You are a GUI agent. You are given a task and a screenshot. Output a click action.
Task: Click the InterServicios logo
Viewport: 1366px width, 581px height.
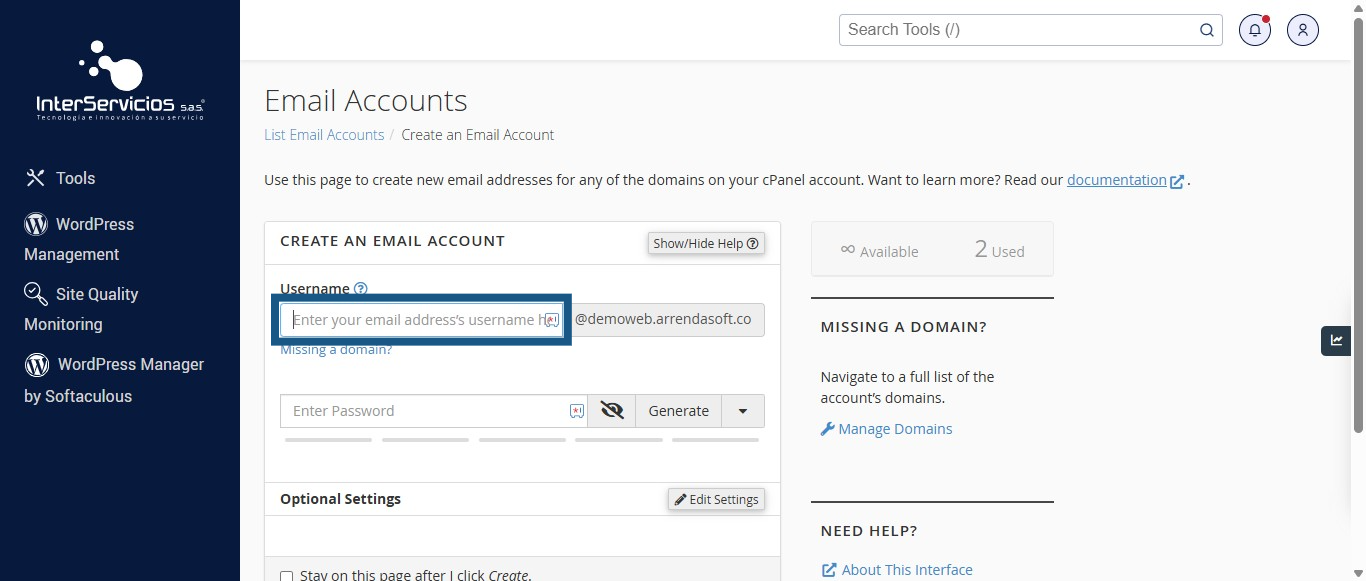[x=120, y=82]
